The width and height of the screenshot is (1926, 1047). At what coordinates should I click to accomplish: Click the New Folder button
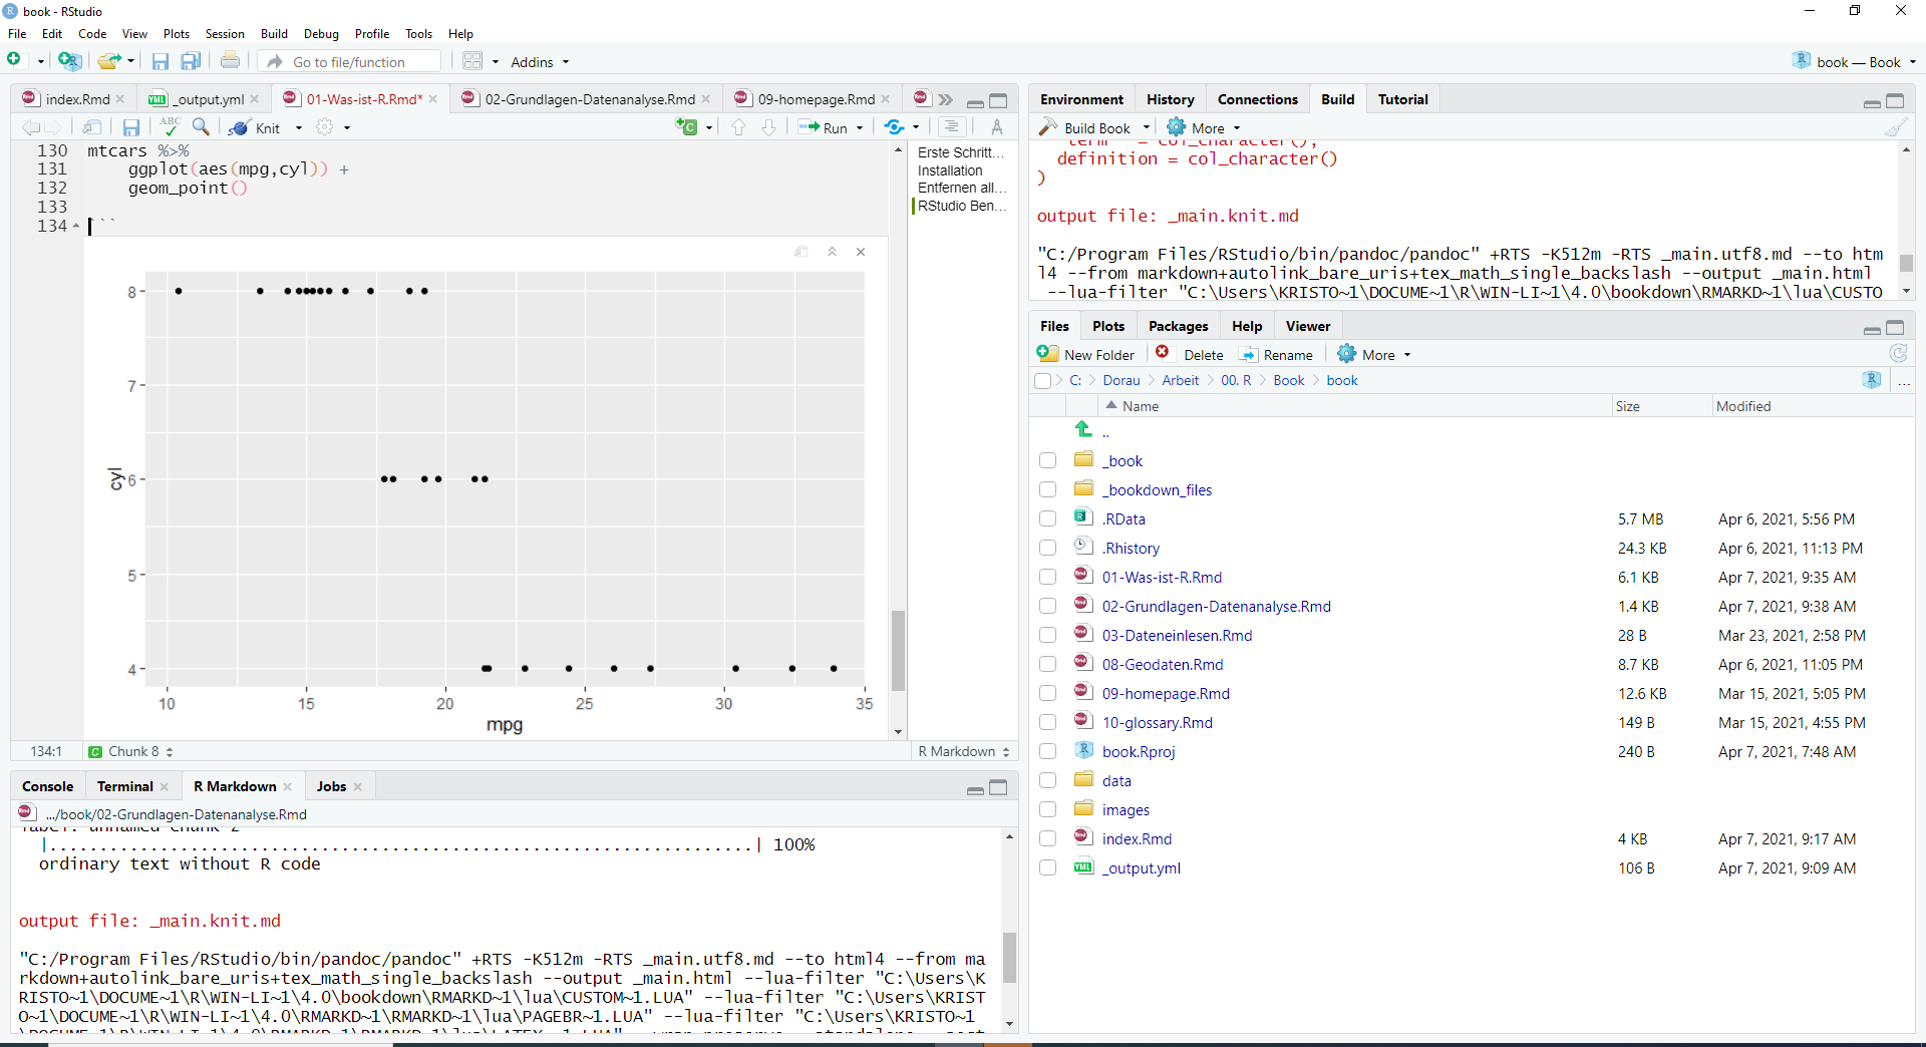[1086, 354]
